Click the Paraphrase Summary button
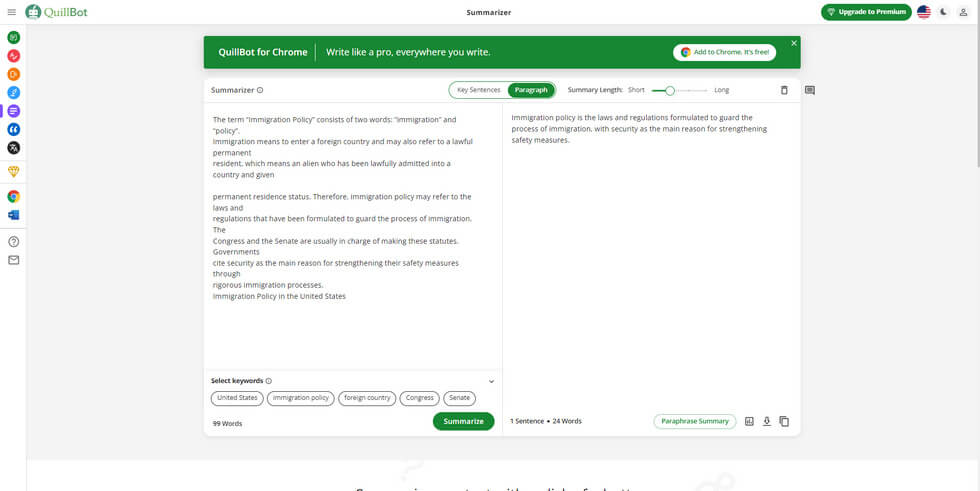This screenshot has height=491, width=980. click(694, 421)
